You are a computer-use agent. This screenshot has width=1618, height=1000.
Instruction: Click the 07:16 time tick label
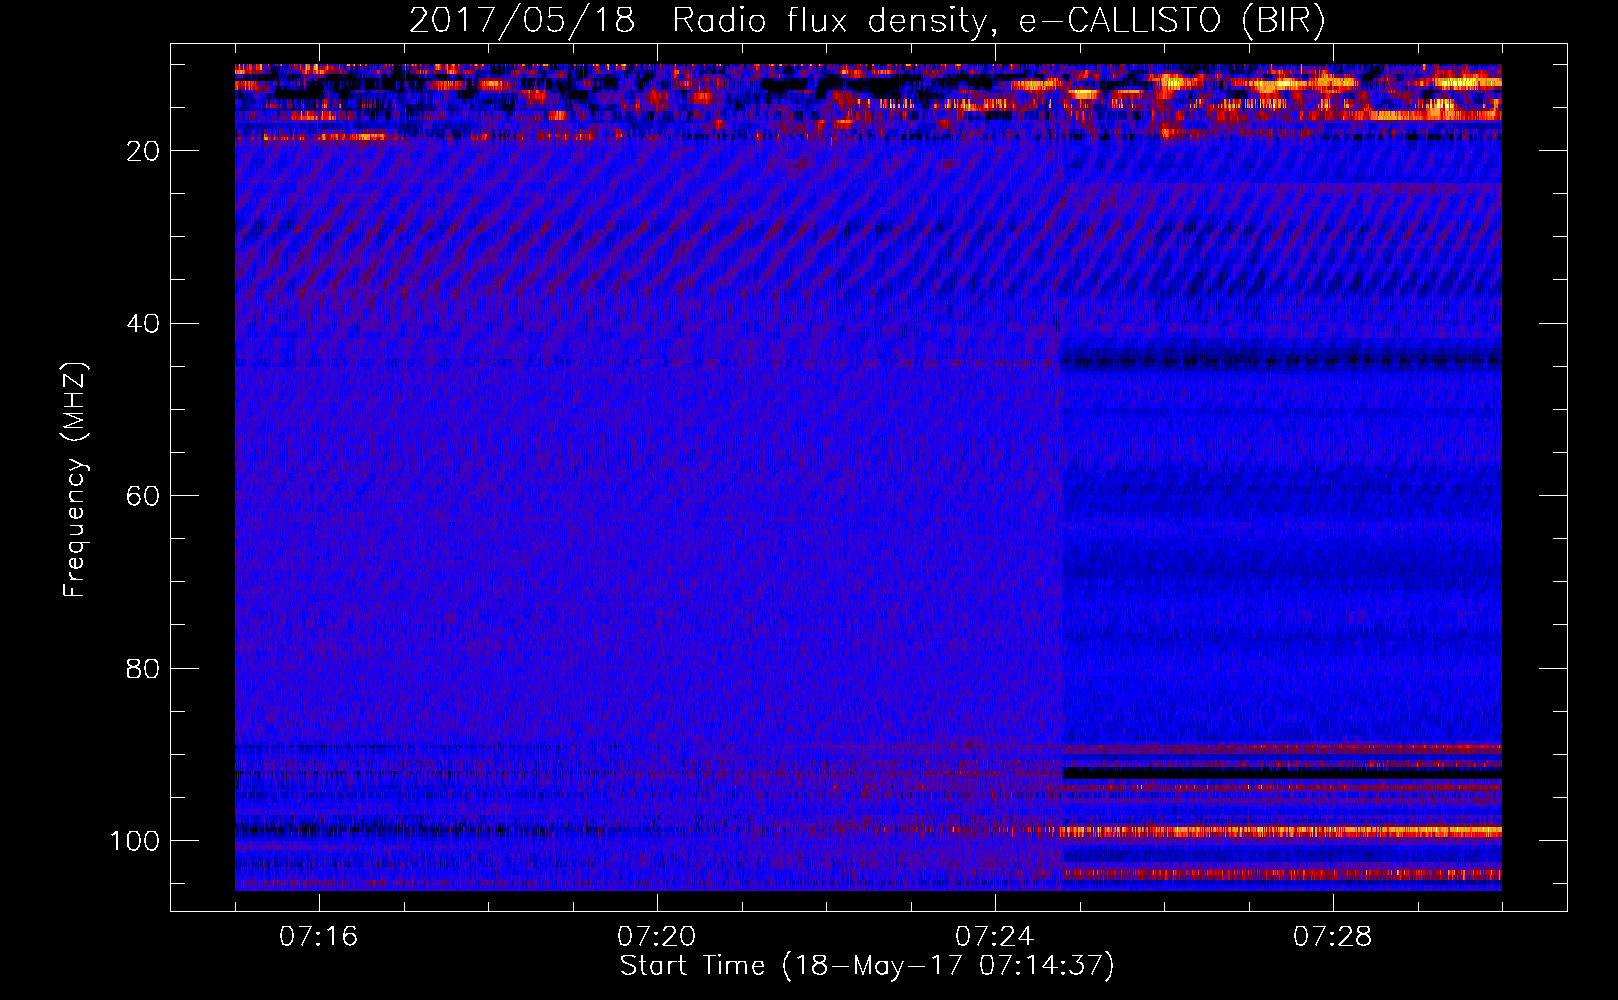pyautogui.click(x=319, y=937)
